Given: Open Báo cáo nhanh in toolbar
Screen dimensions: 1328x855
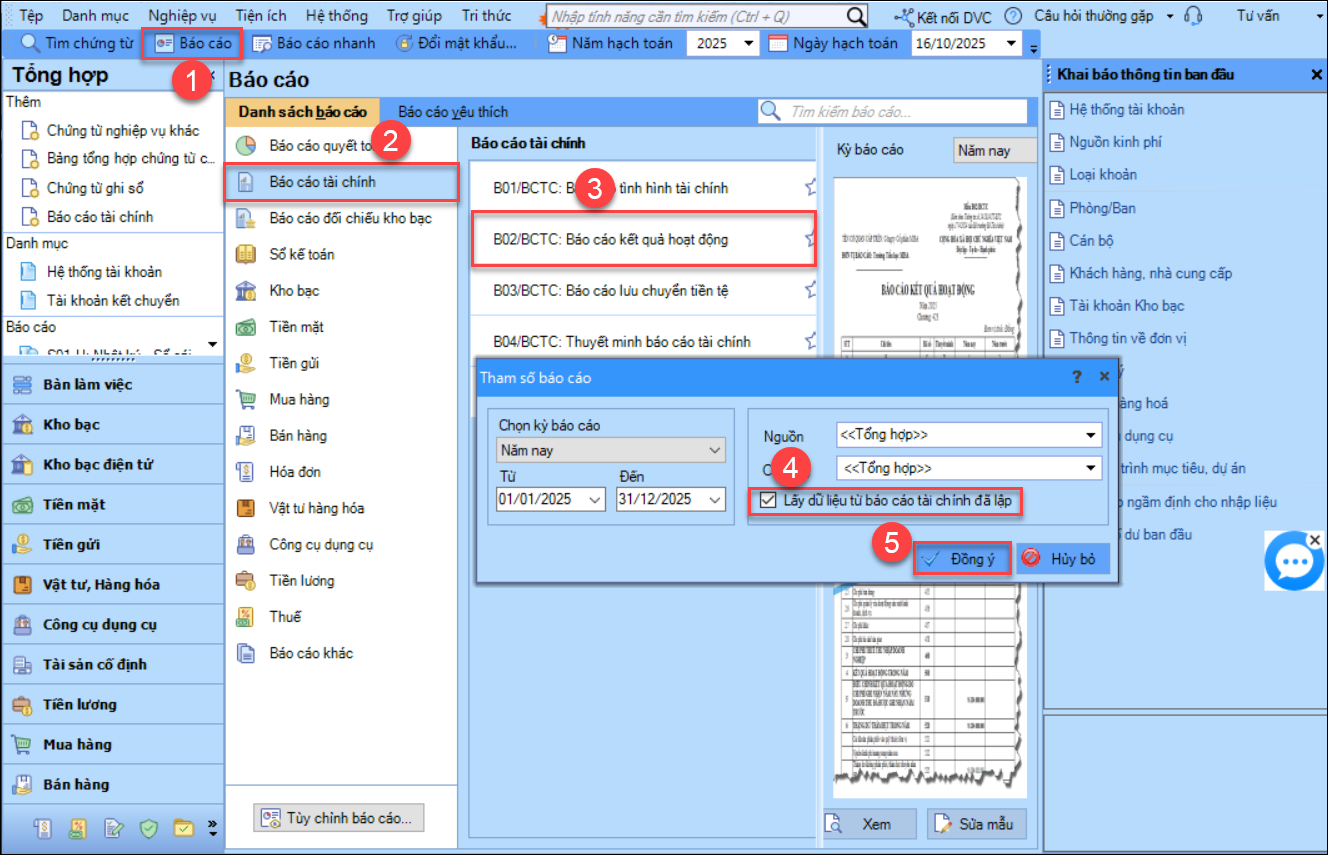Looking at the screenshot, I should tap(313, 43).
